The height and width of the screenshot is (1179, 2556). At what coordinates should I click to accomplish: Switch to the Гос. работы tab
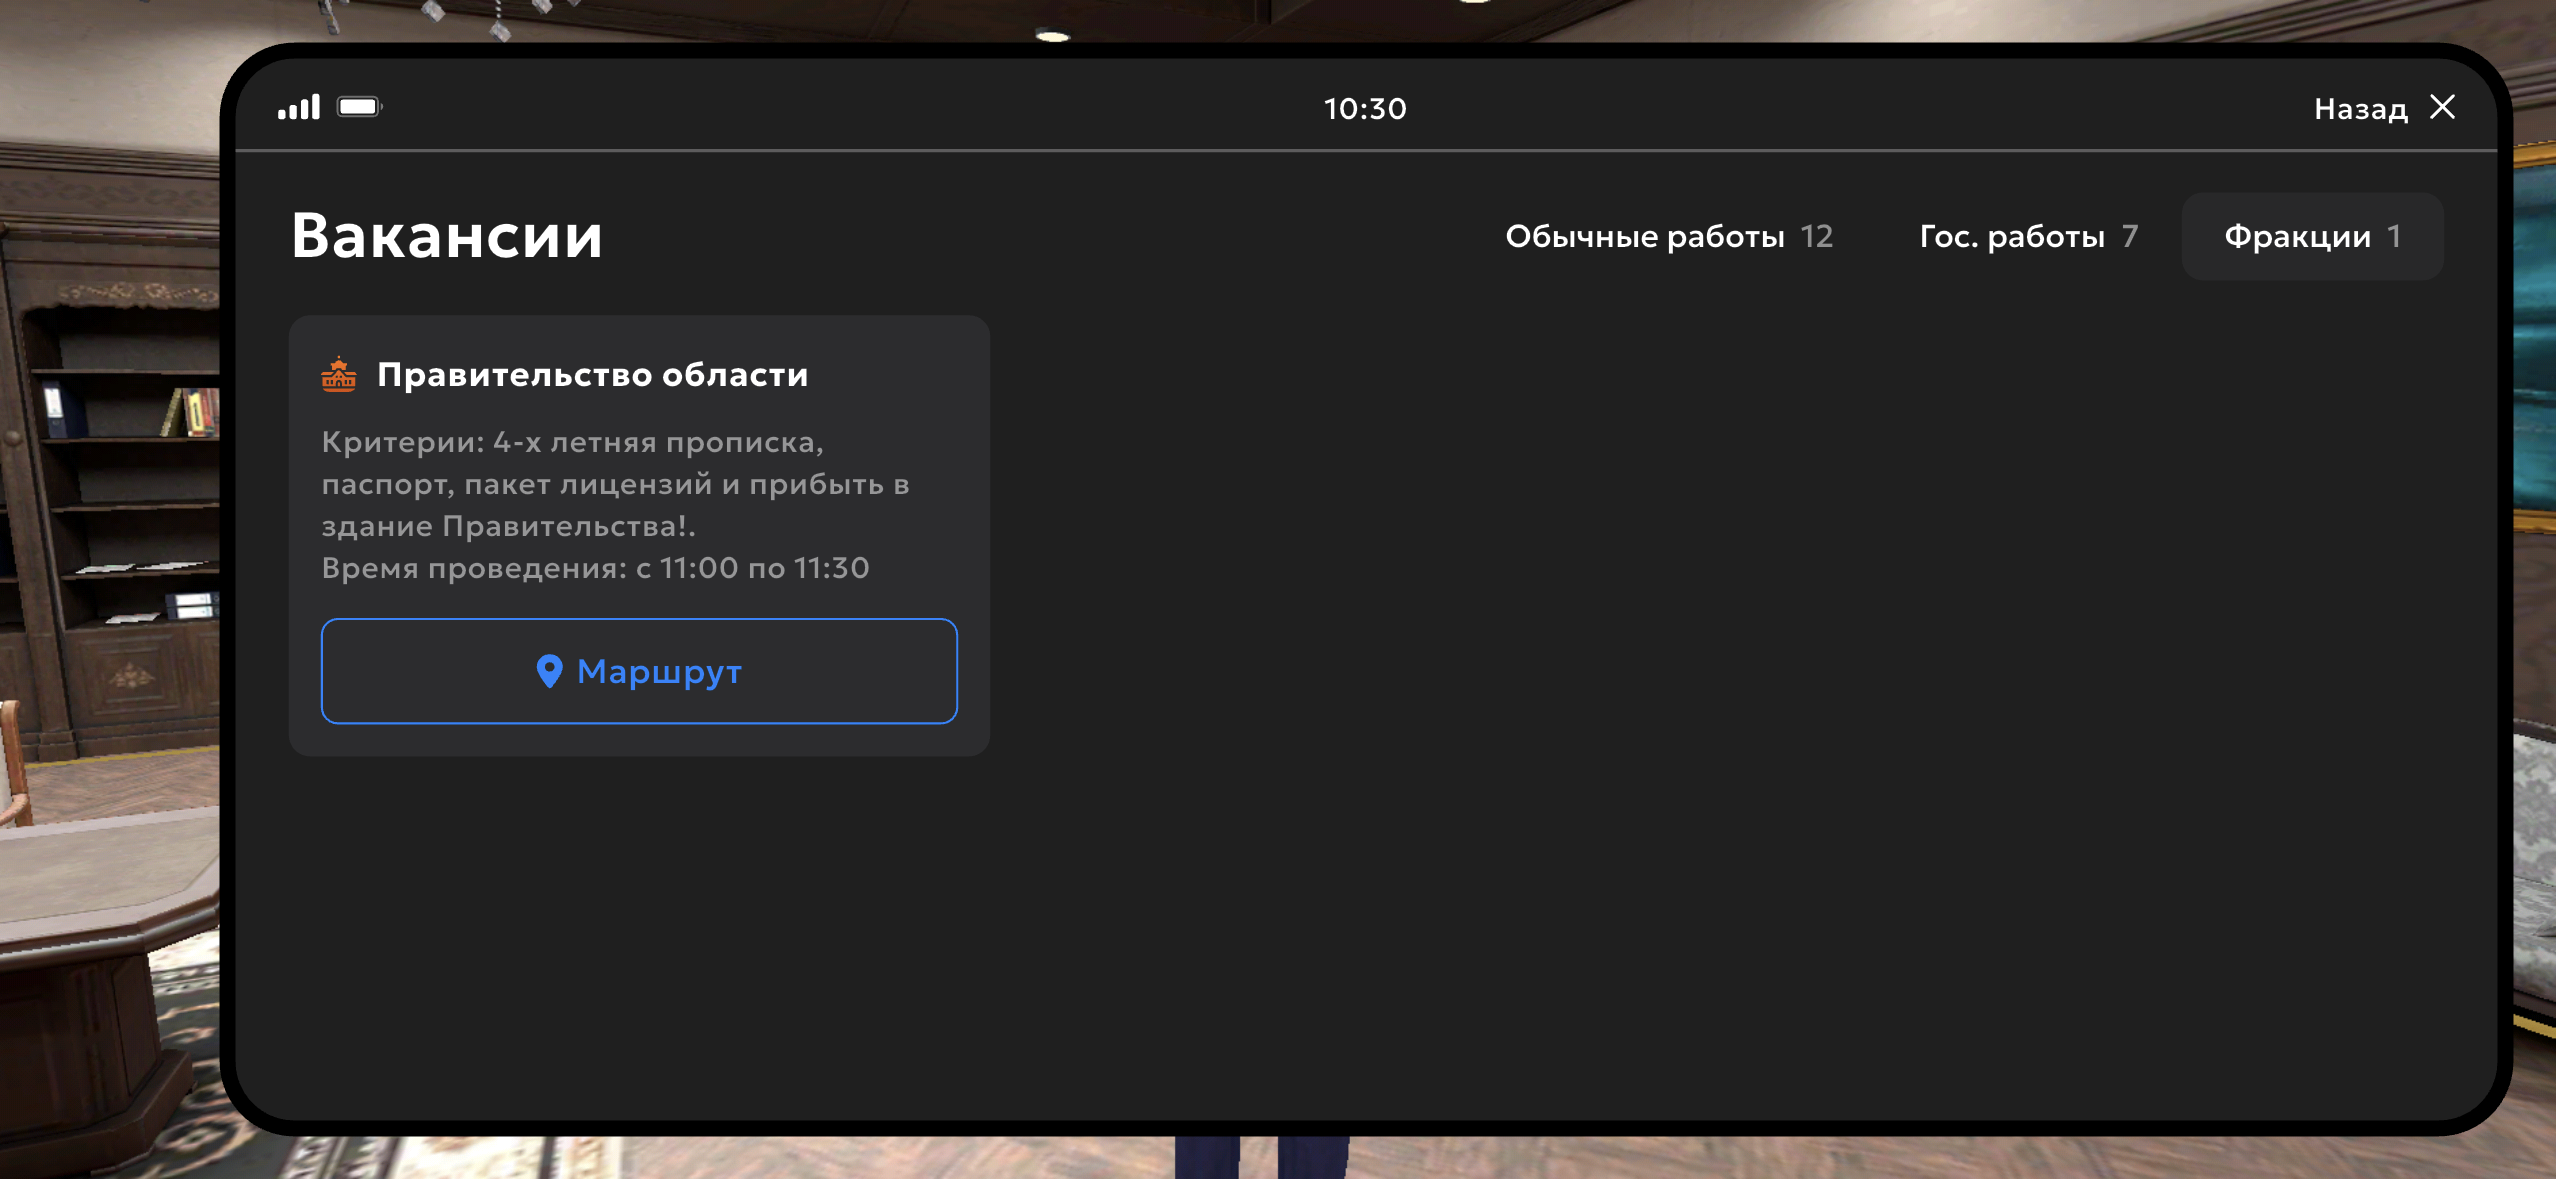2012,237
